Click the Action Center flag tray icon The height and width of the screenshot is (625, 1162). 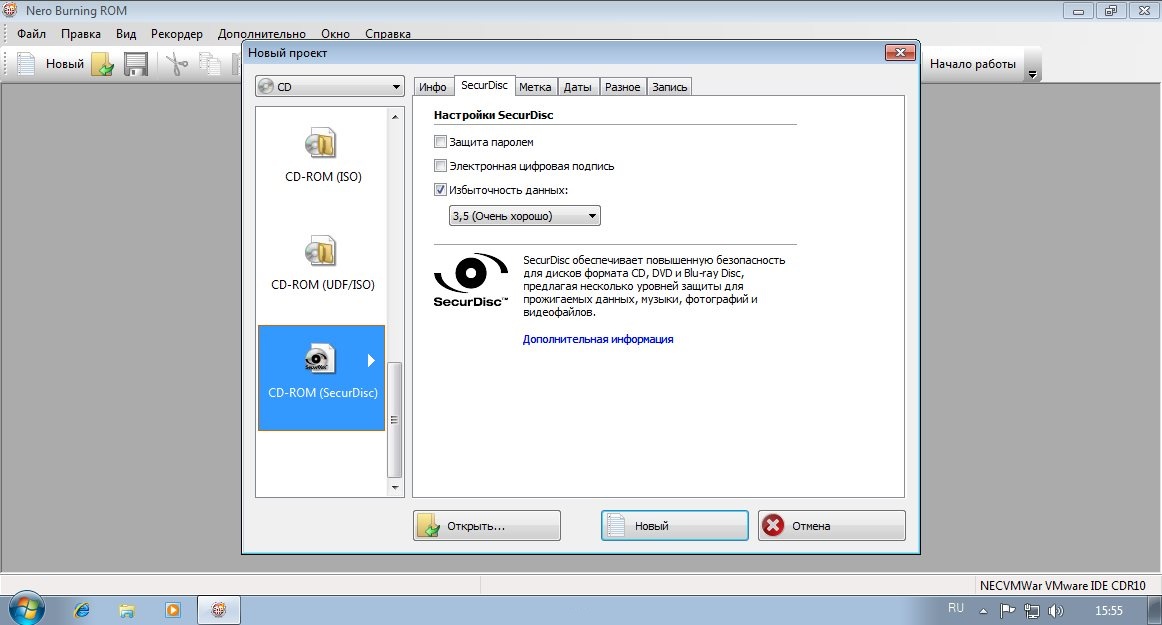[1007, 611]
